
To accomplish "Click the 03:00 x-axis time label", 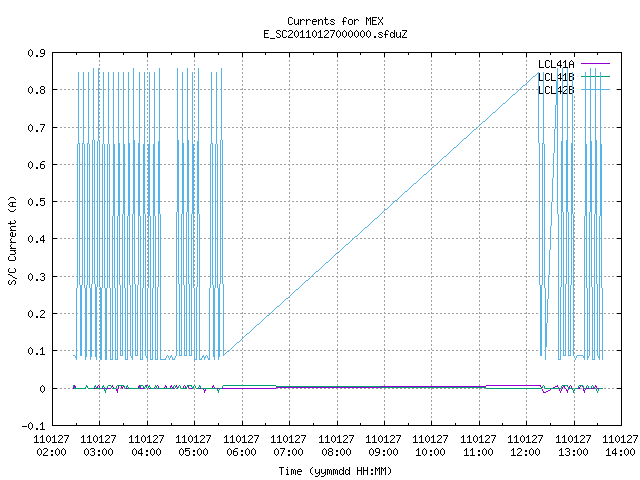I will click(98, 452).
